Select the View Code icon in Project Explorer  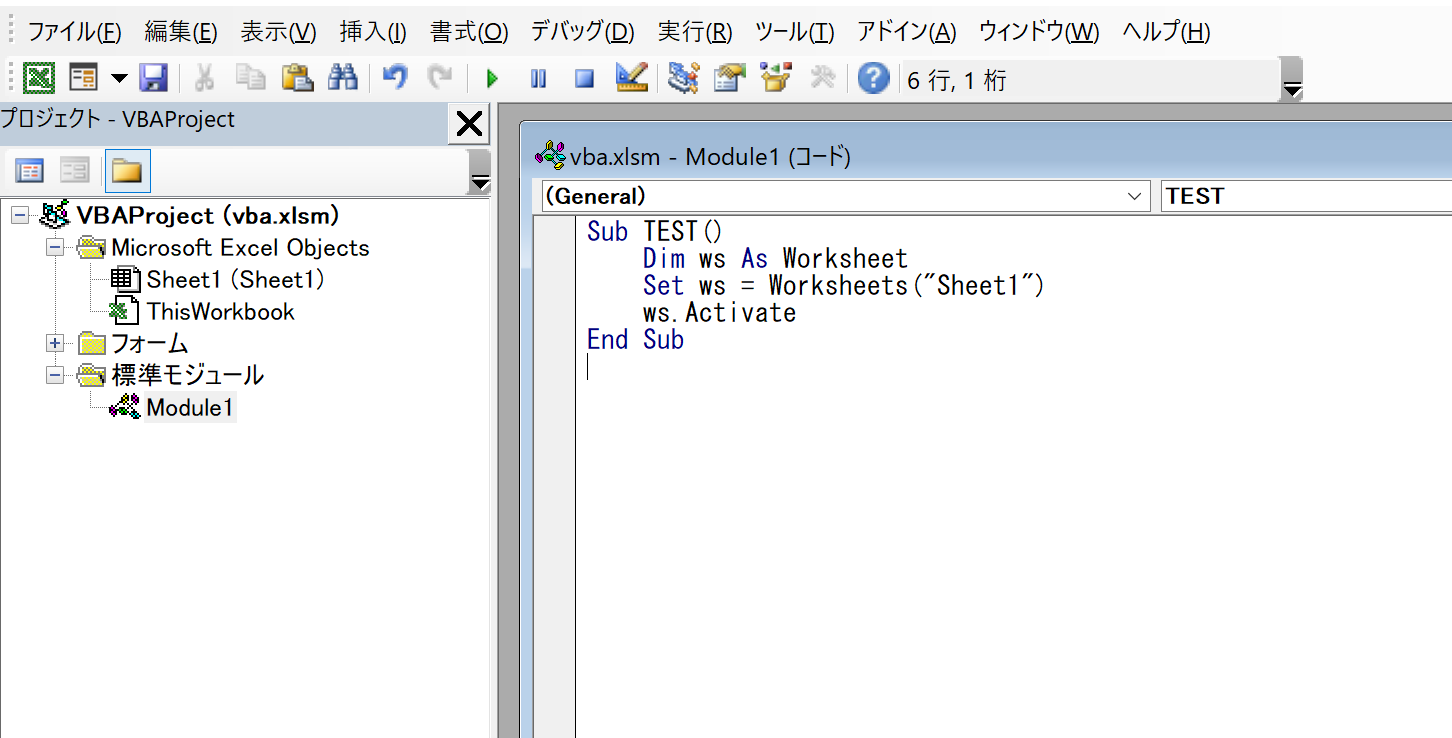[29, 170]
